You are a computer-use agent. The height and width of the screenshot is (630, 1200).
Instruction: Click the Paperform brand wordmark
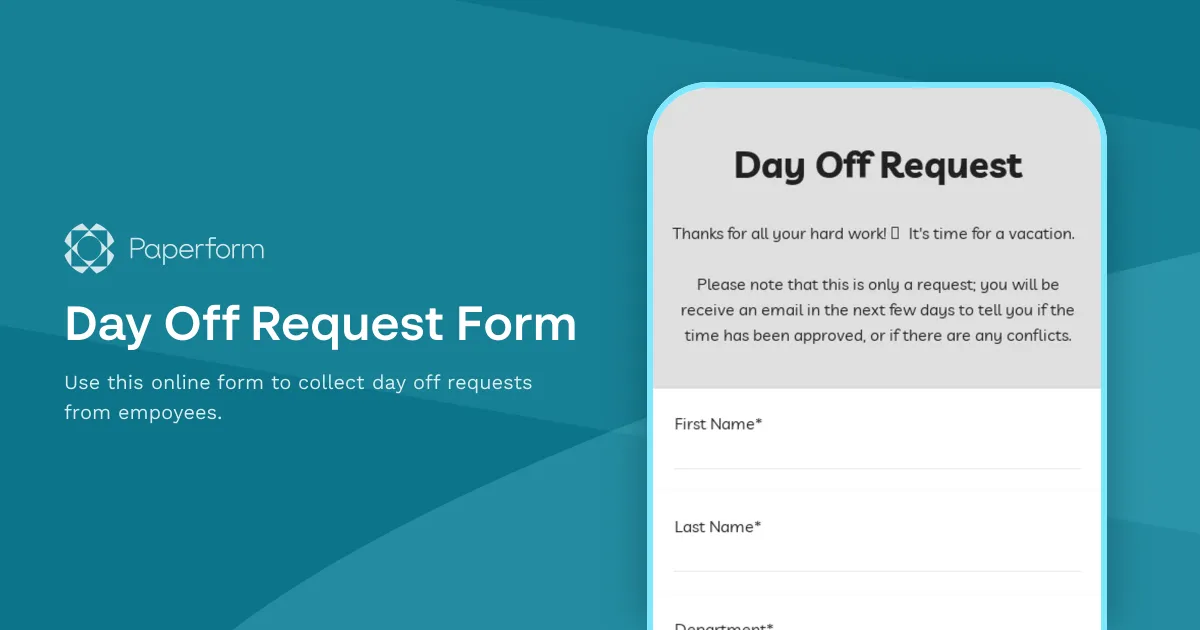coord(196,248)
